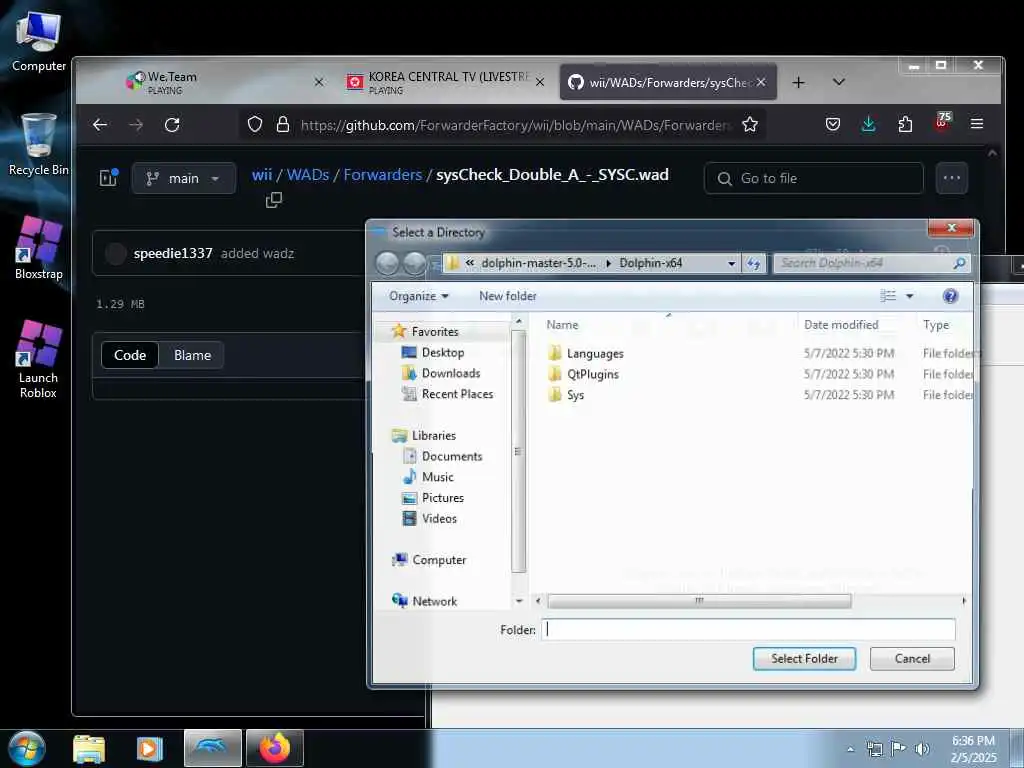Image resolution: width=1024 pixels, height=768 pixels.
Task: Click the Folder name input field
Action: [748, 630]
